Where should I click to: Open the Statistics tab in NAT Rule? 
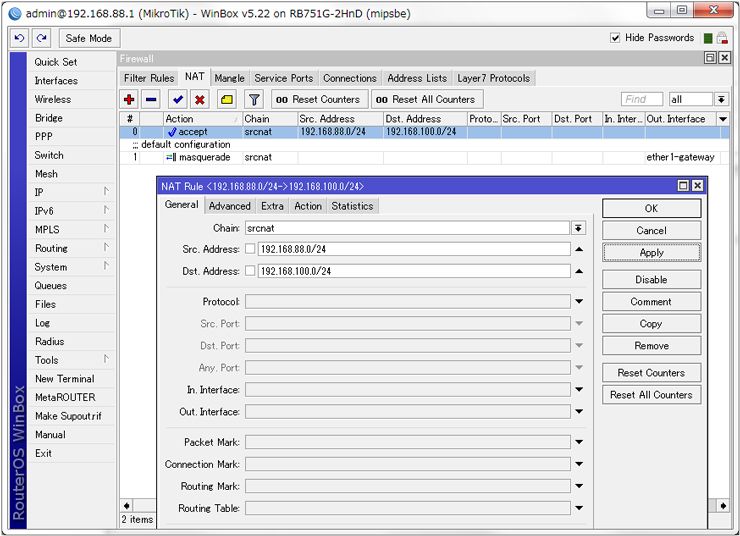pos(352,206)
